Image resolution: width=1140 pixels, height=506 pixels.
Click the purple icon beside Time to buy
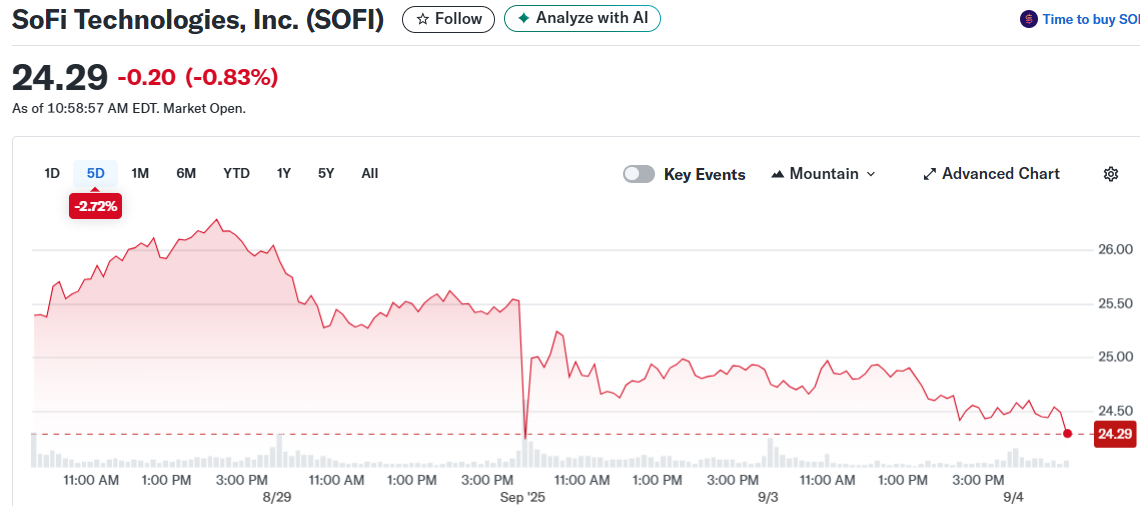click(1029, 20)
